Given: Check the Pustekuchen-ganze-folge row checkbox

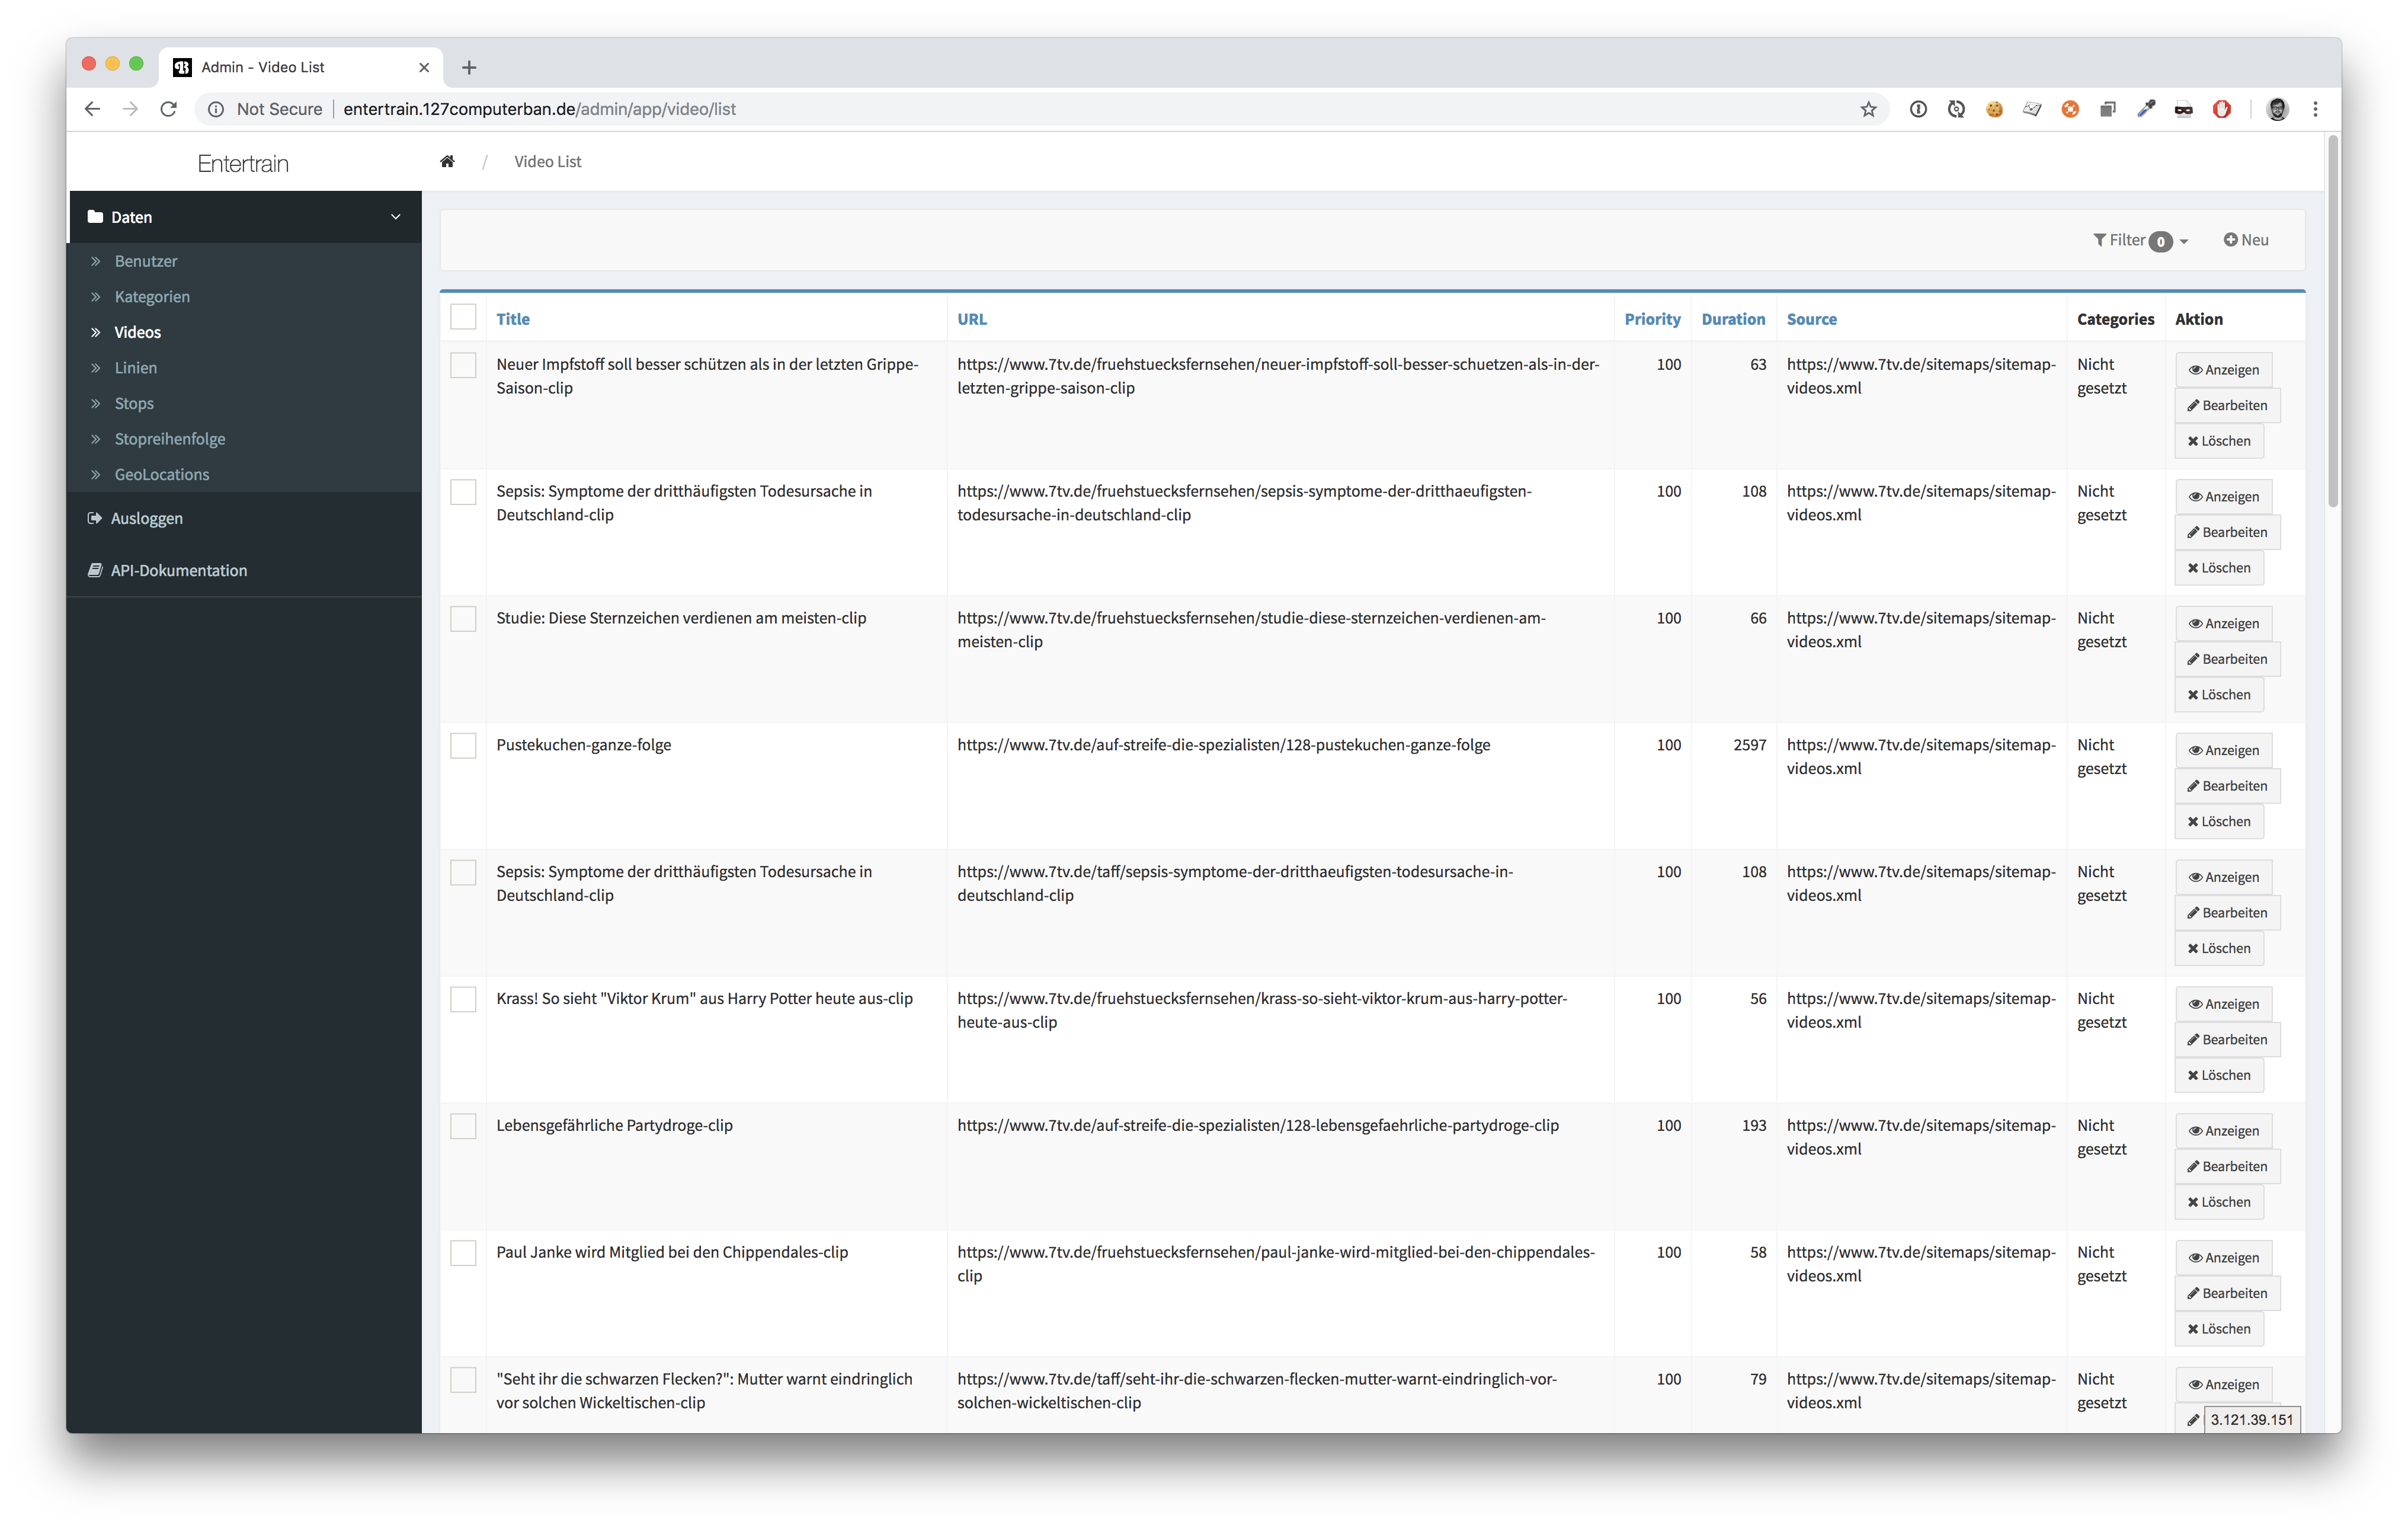Looking at the screenshot, I should [x=463, y=746].
